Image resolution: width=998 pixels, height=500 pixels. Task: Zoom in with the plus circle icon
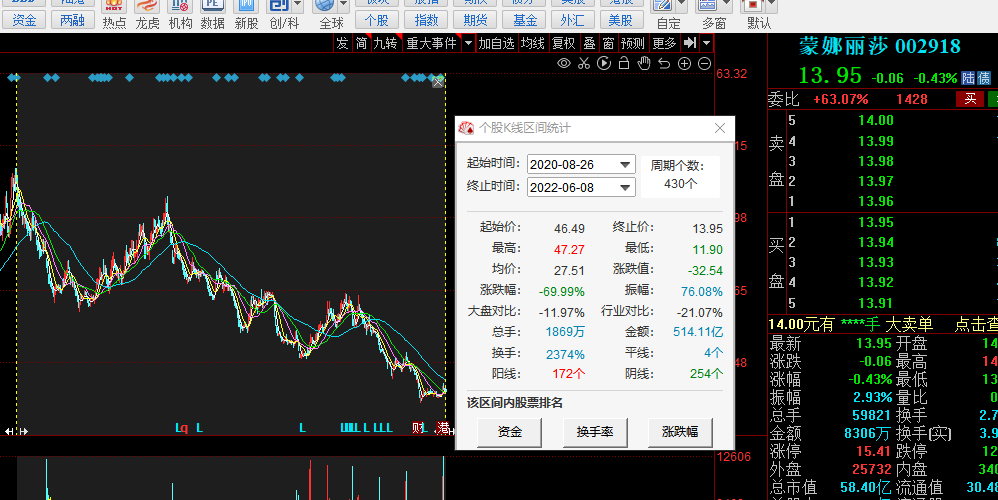pos(684,63)
